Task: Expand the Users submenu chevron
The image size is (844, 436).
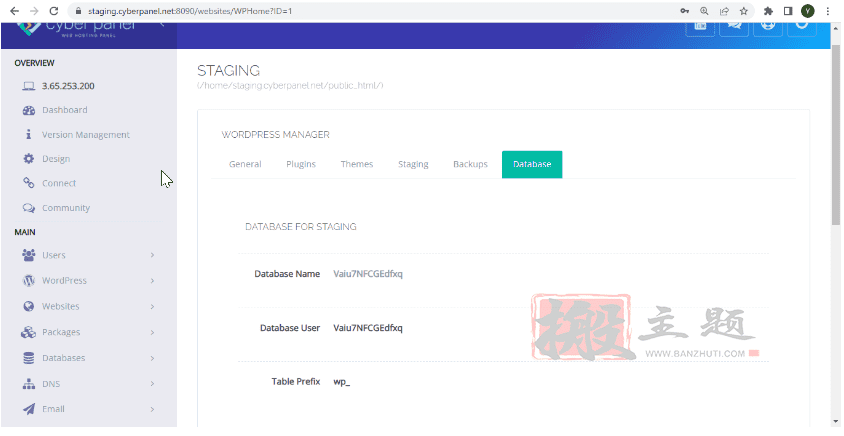Action: tap(152, 255)
